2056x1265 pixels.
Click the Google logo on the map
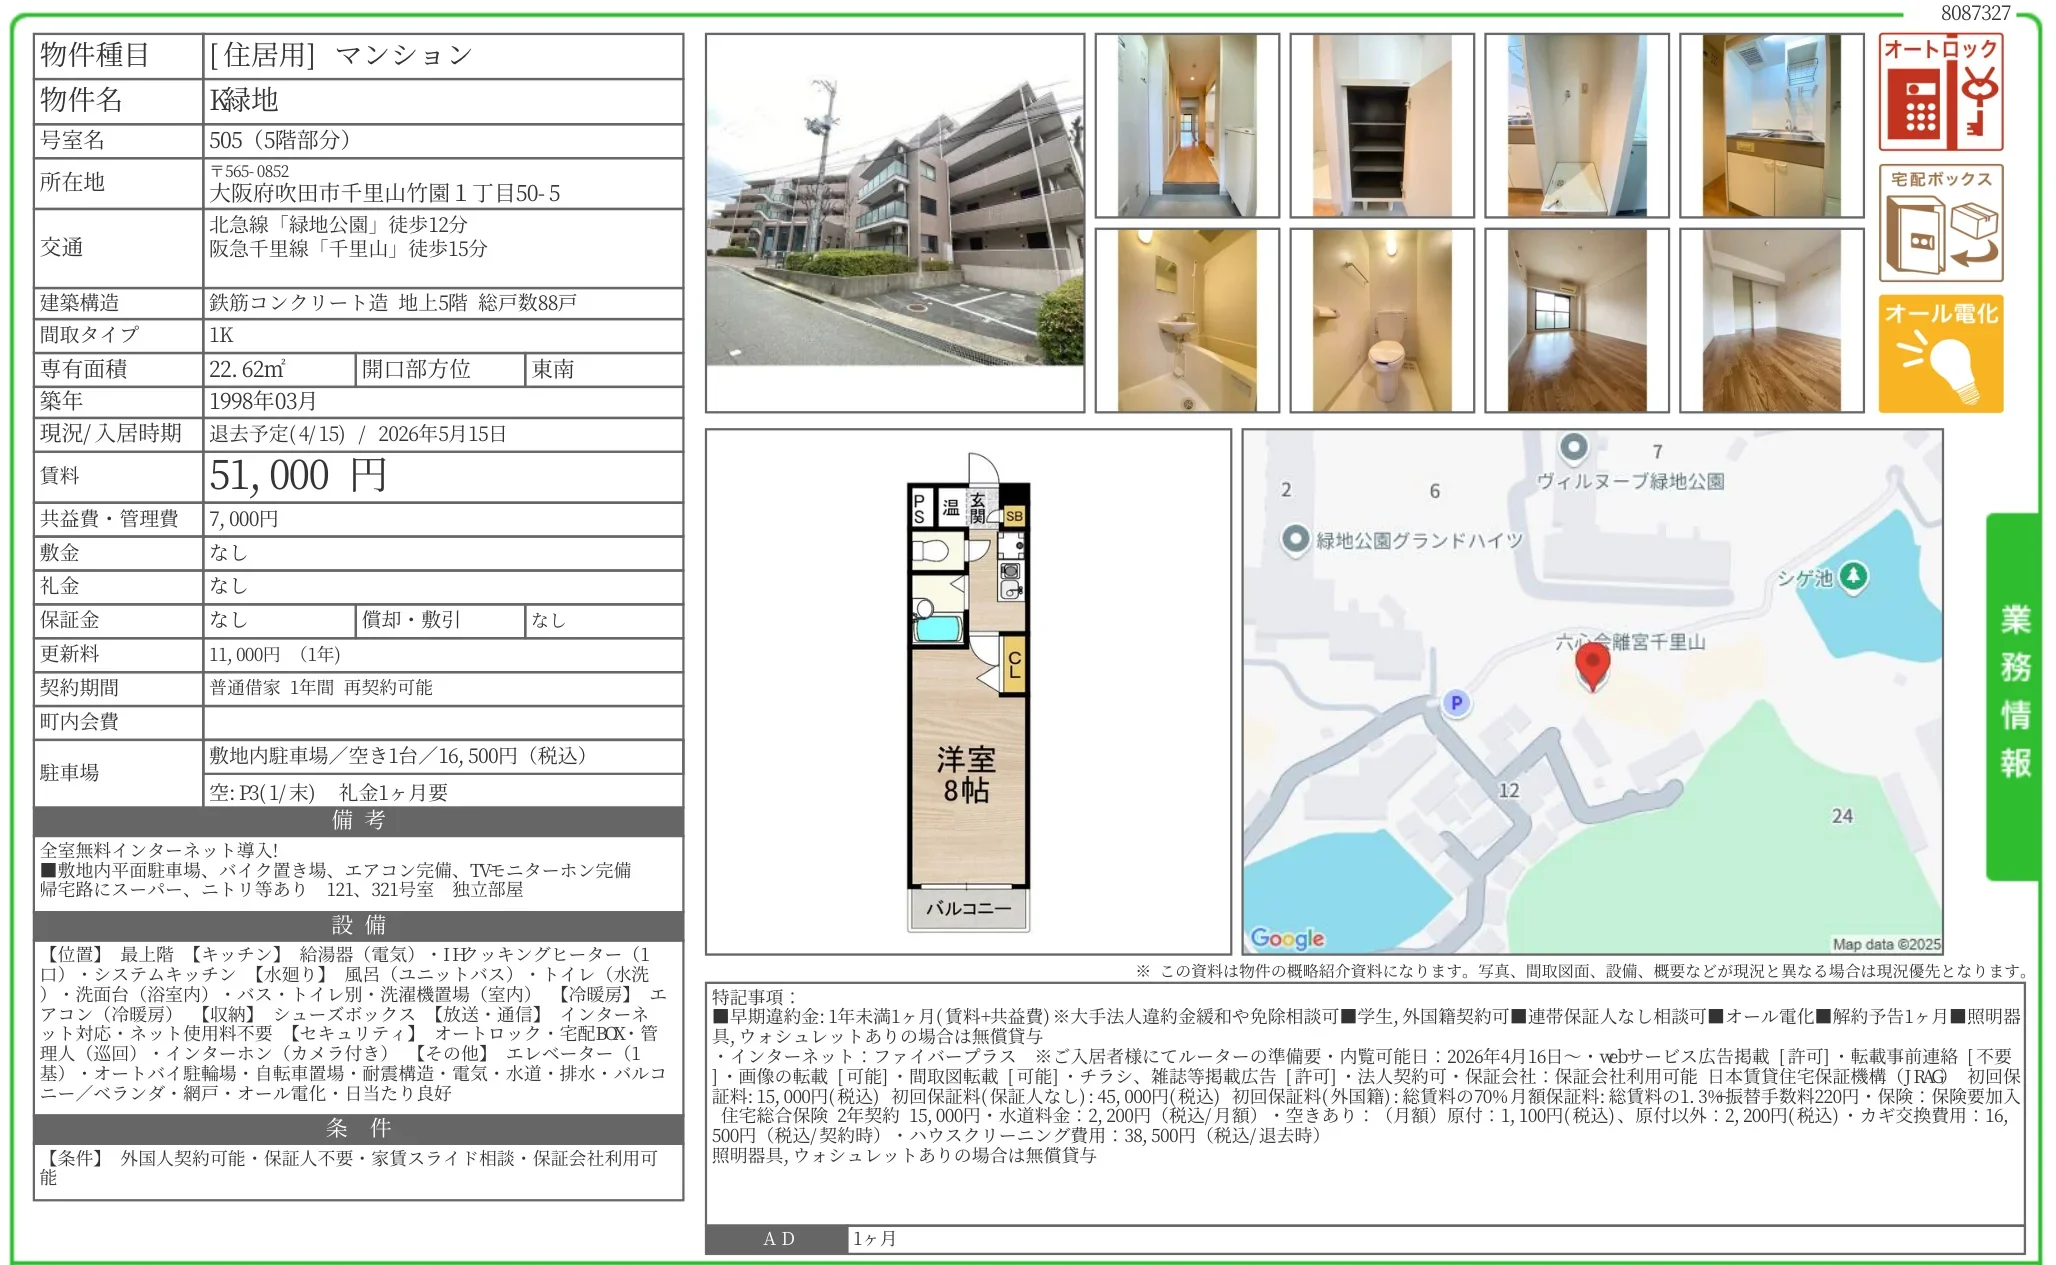[x=1287, y=938]
